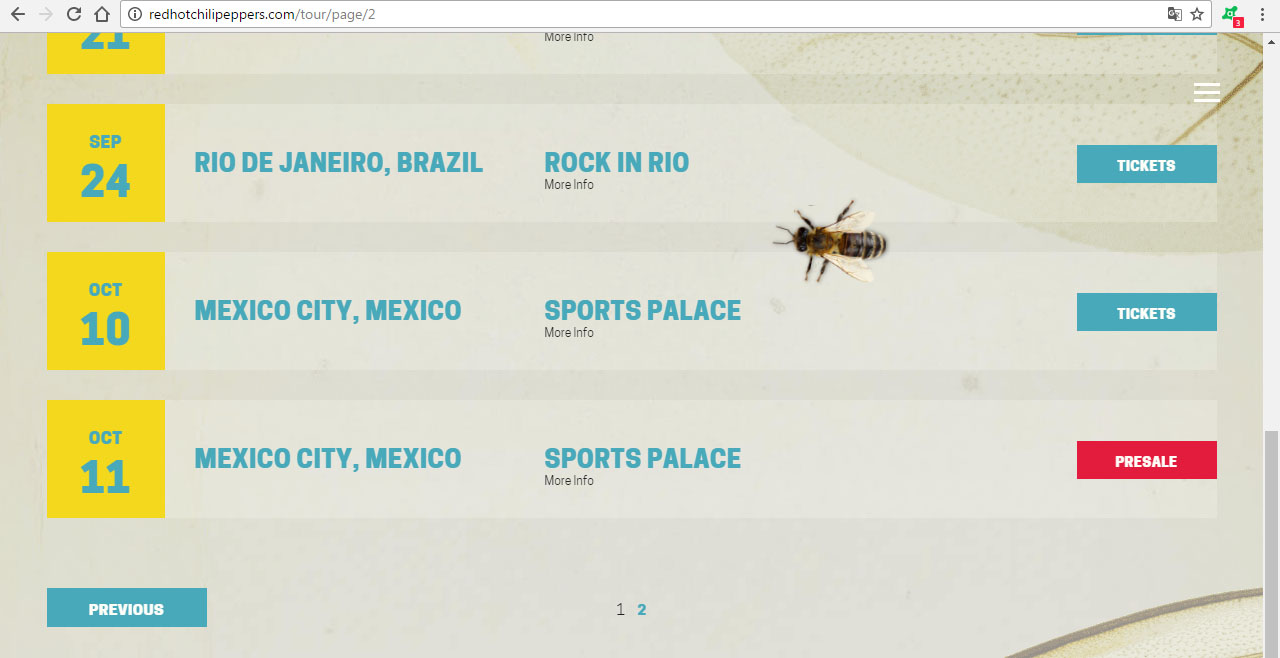Open the browser home page
The width and height of the screenshot is (1280, 658).
pos(101,14)
